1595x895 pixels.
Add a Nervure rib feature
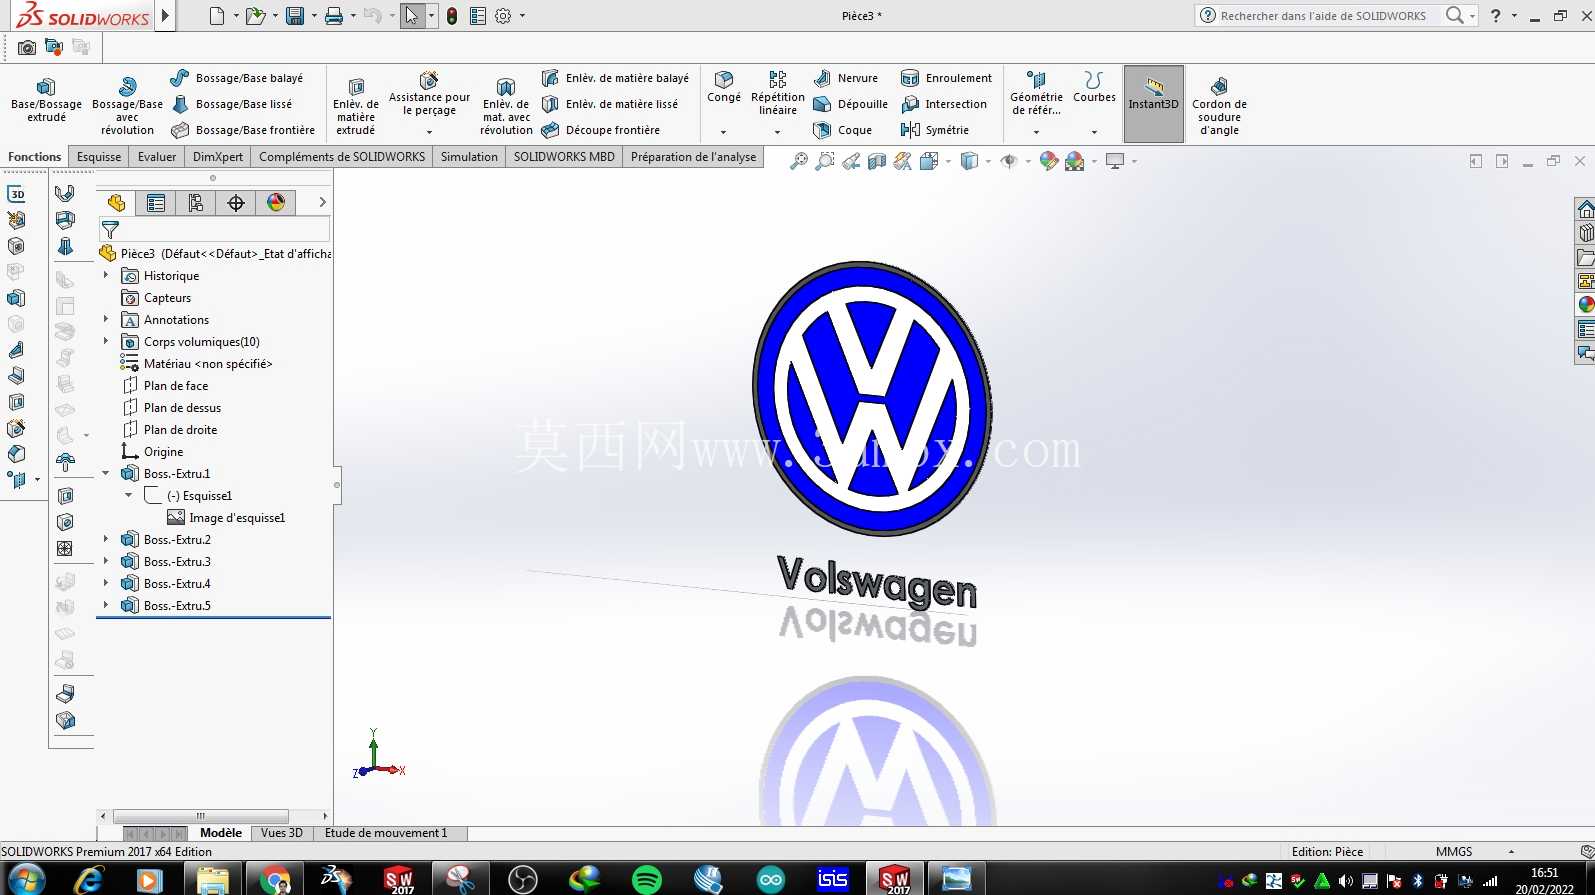[x=846, y=78]
